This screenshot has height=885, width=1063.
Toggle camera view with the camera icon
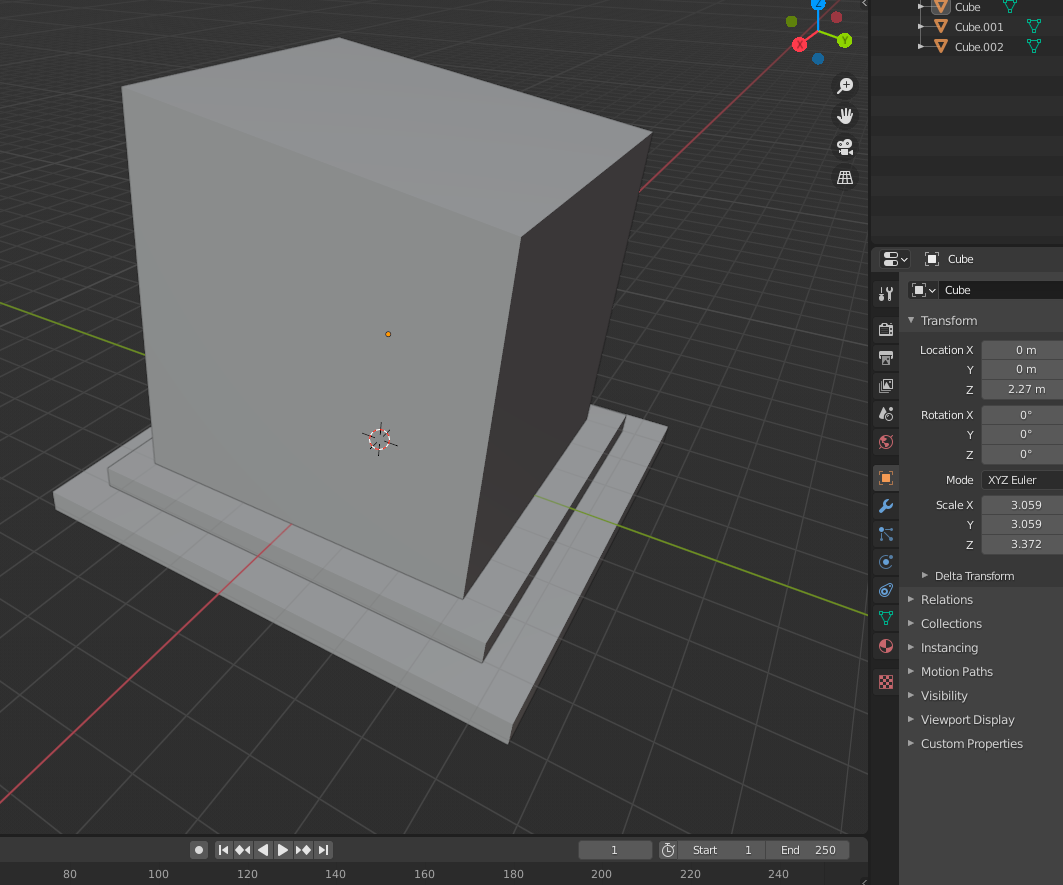coord(845,146)
